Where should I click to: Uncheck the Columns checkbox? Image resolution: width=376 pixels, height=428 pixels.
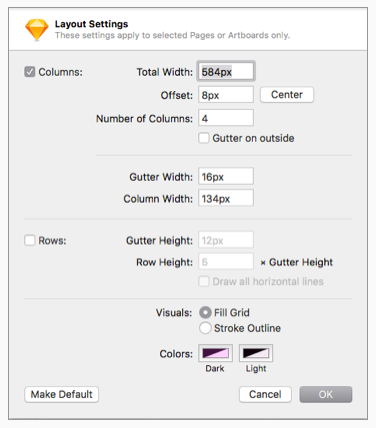tap(30, 72)
